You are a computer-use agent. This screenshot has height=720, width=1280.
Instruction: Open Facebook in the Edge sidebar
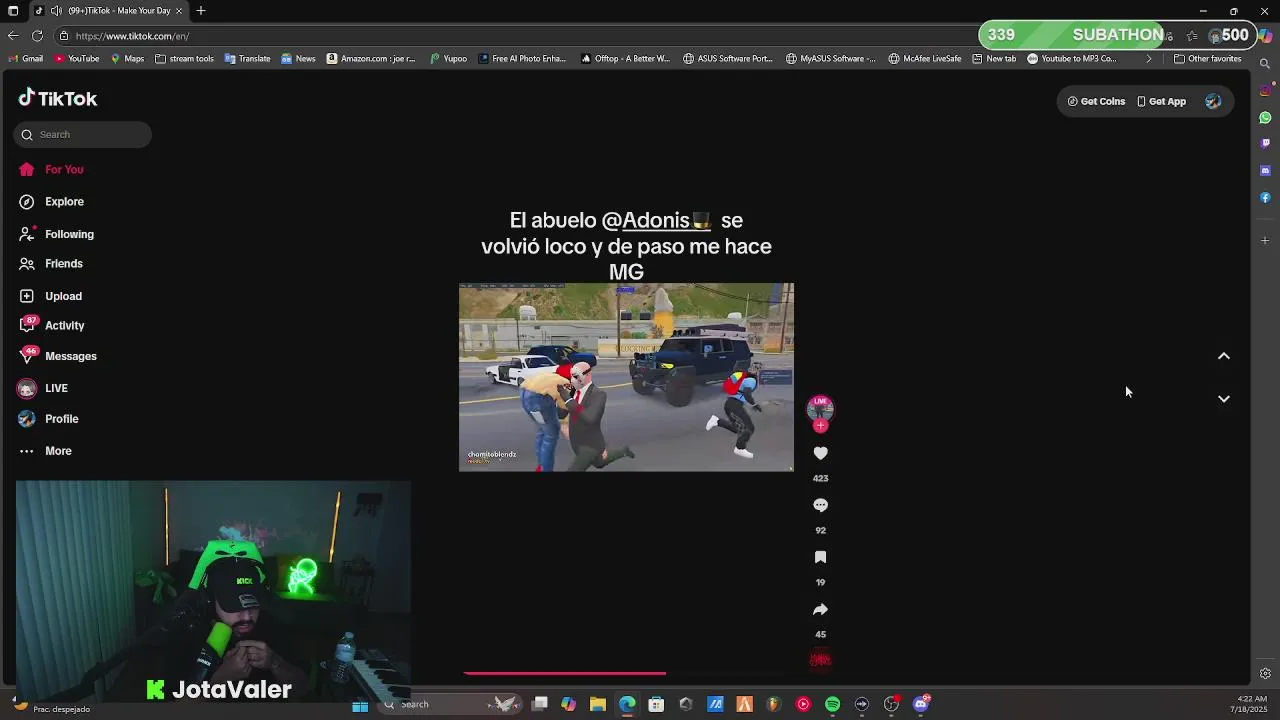click(x=1265, y=198)
